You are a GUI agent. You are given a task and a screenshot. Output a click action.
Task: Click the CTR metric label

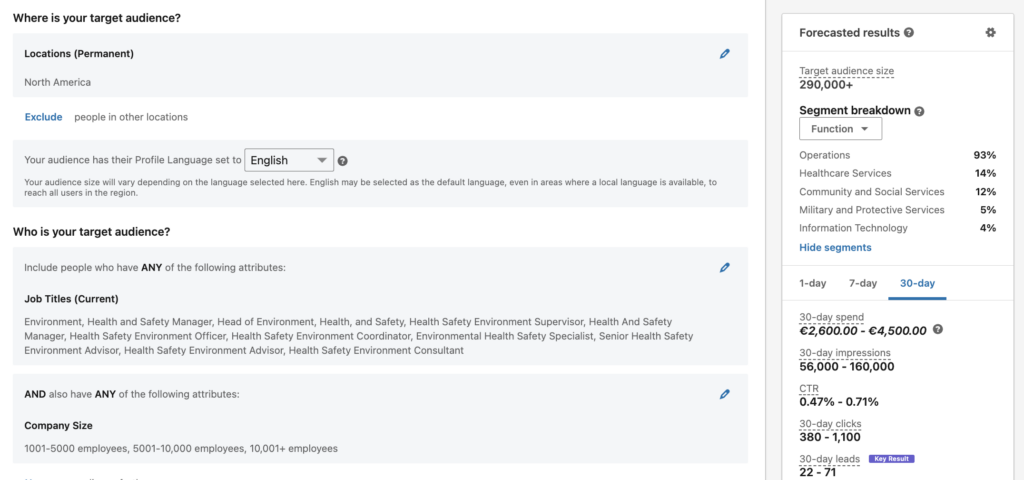pyautogui.click(x=809, y=388)
